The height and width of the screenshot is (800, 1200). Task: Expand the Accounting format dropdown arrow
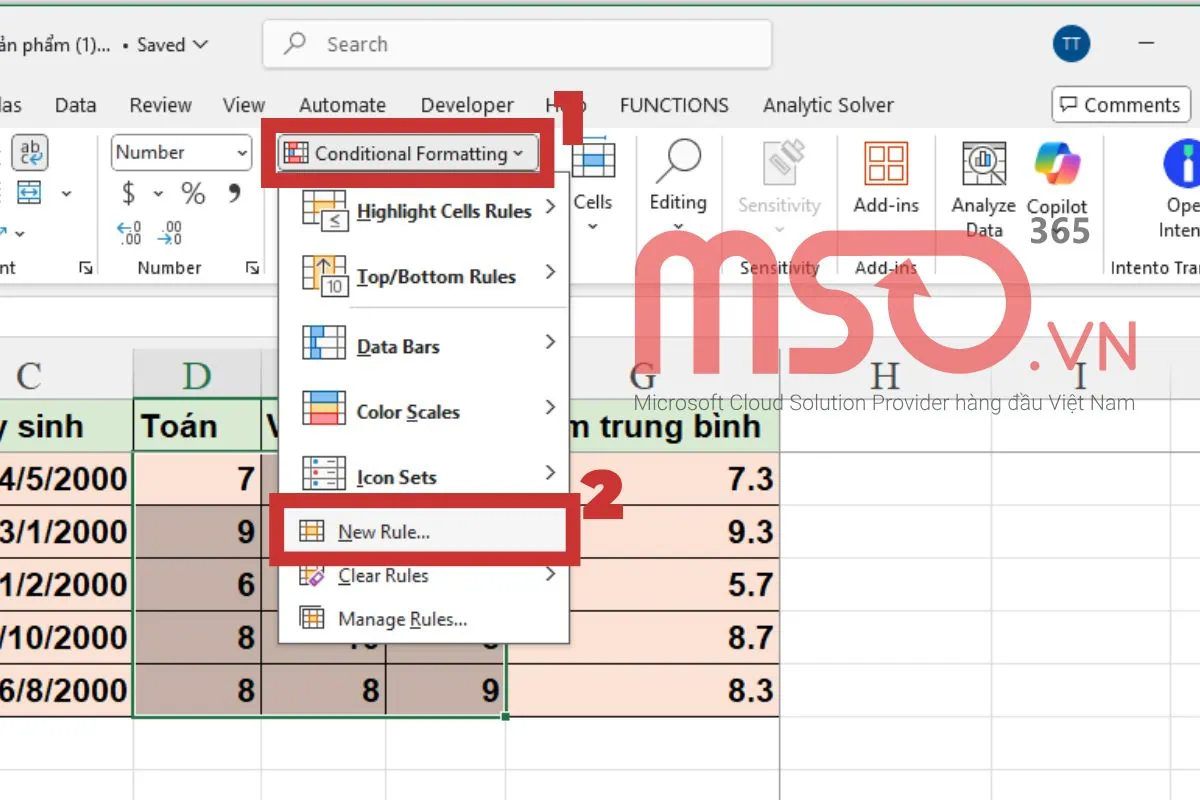(x=158, y=193)
